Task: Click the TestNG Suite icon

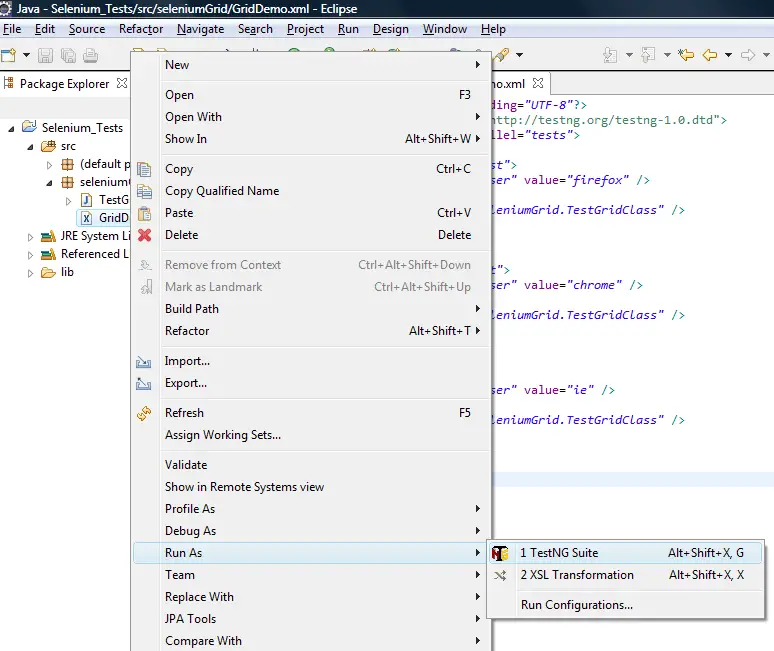Action: 501,553
